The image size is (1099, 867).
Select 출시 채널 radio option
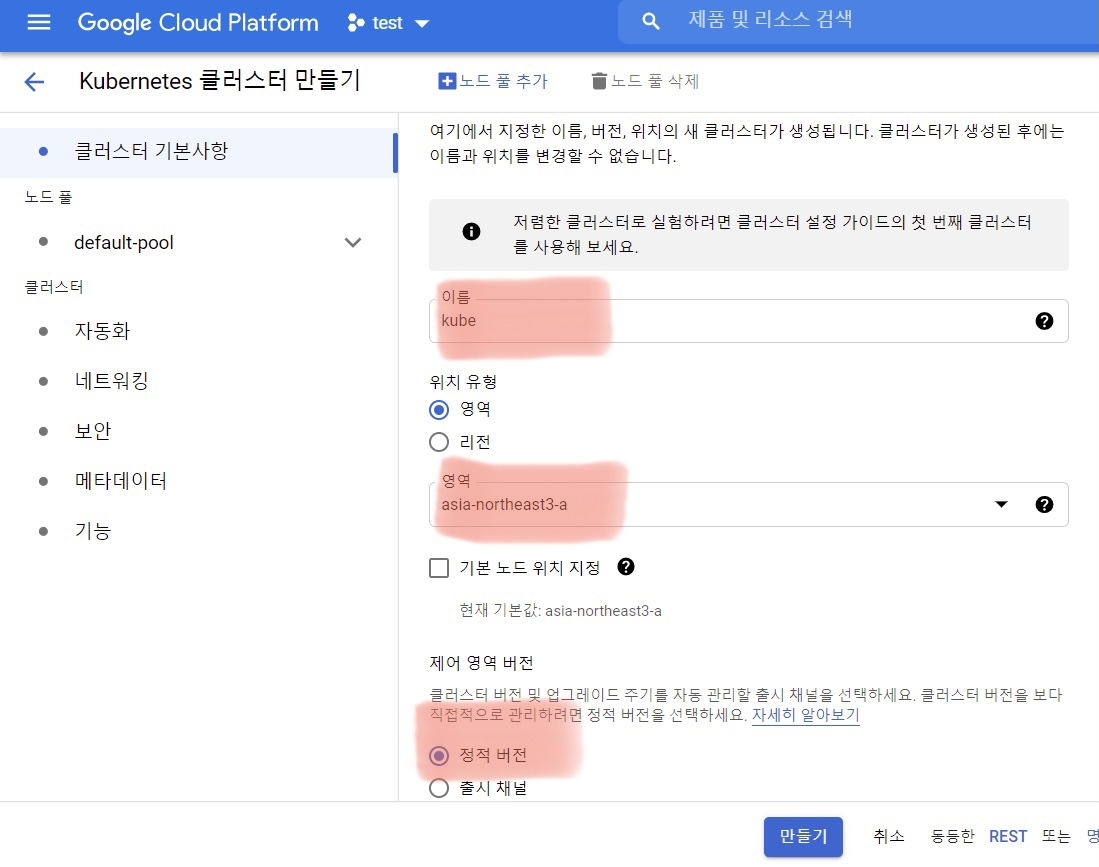(439, 788)
